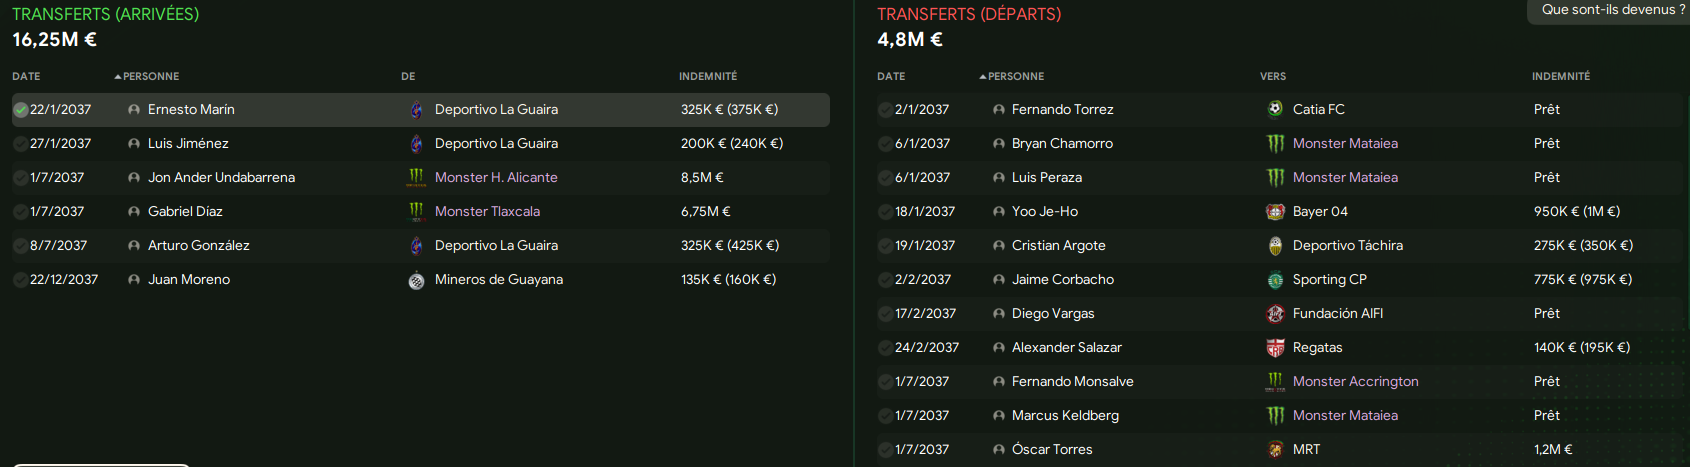
Task: Toggle the checkmark on Ernesto Marín row
Action: click(20, 110)
